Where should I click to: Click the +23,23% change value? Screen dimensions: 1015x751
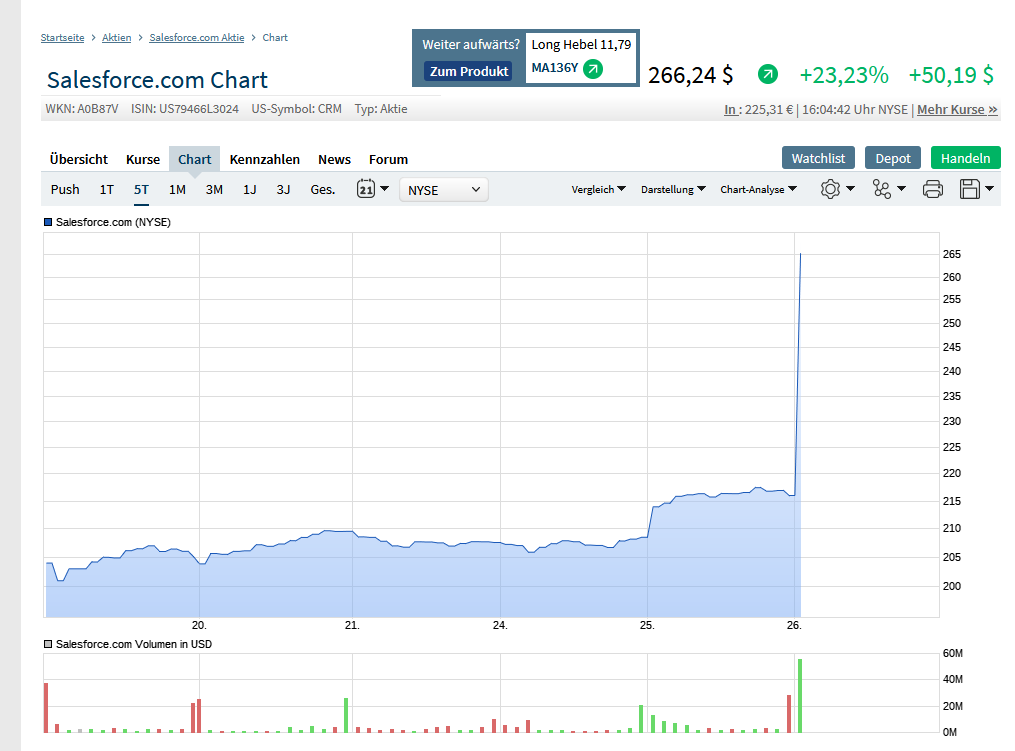click(x=844, y=75)
